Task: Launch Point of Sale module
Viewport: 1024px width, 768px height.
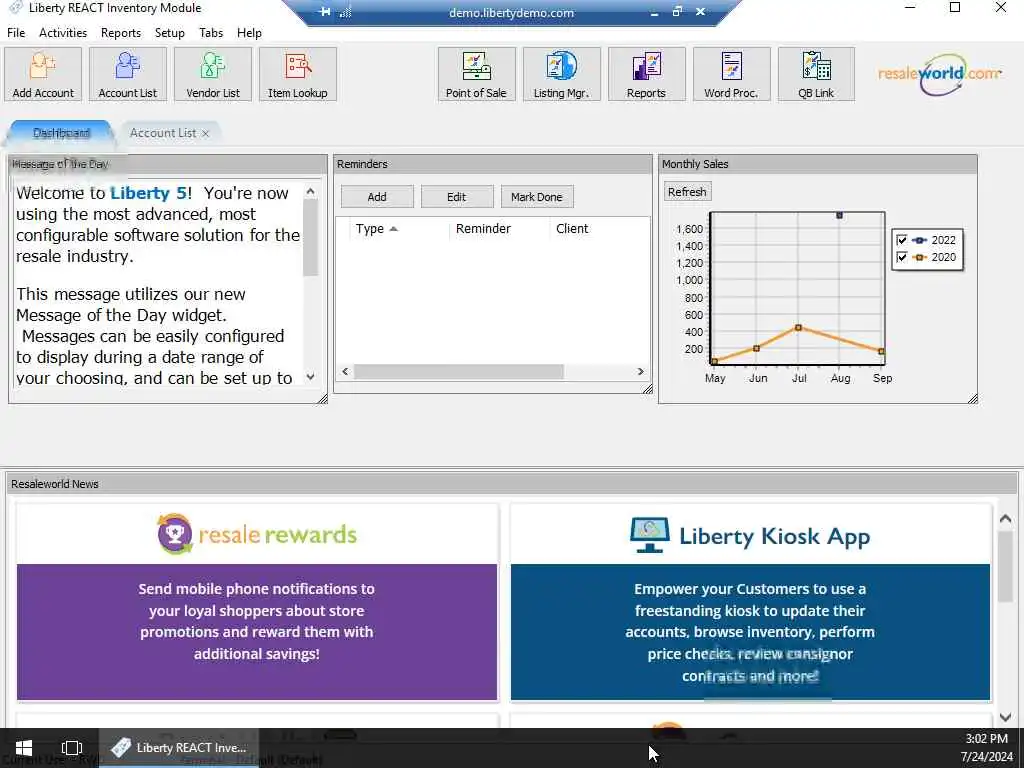Action: tap(476, 74)
